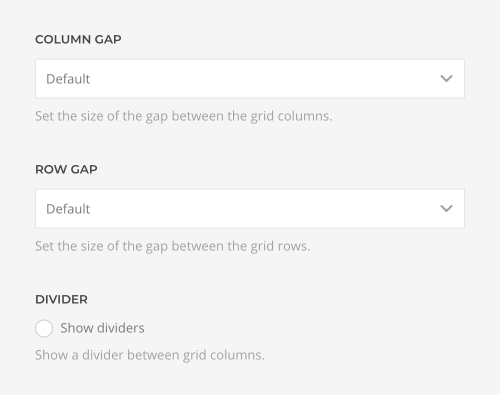Focus the Row Gap select box

(x=250, y=209)
